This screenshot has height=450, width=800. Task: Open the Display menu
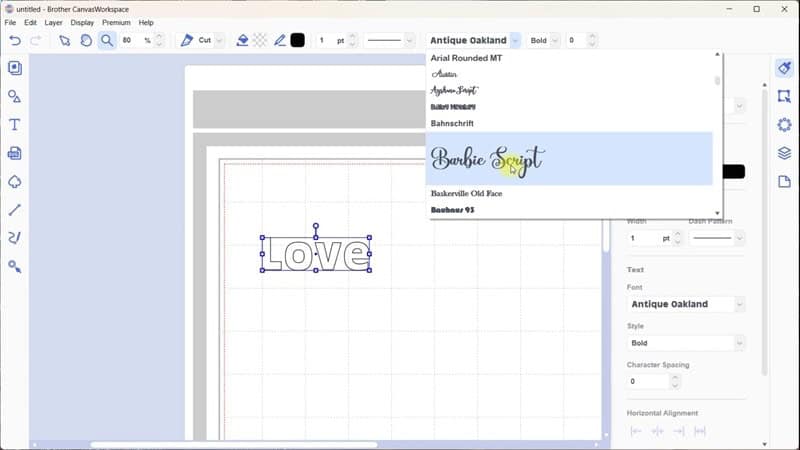coord(82,22)
